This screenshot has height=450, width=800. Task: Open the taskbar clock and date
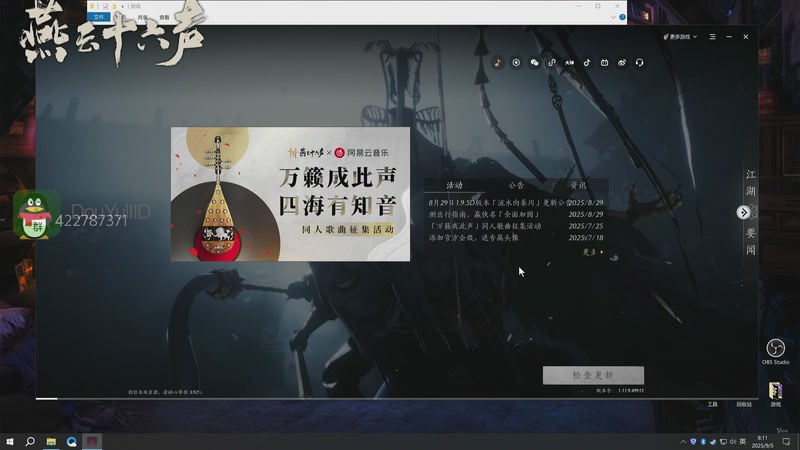point(763,442)
